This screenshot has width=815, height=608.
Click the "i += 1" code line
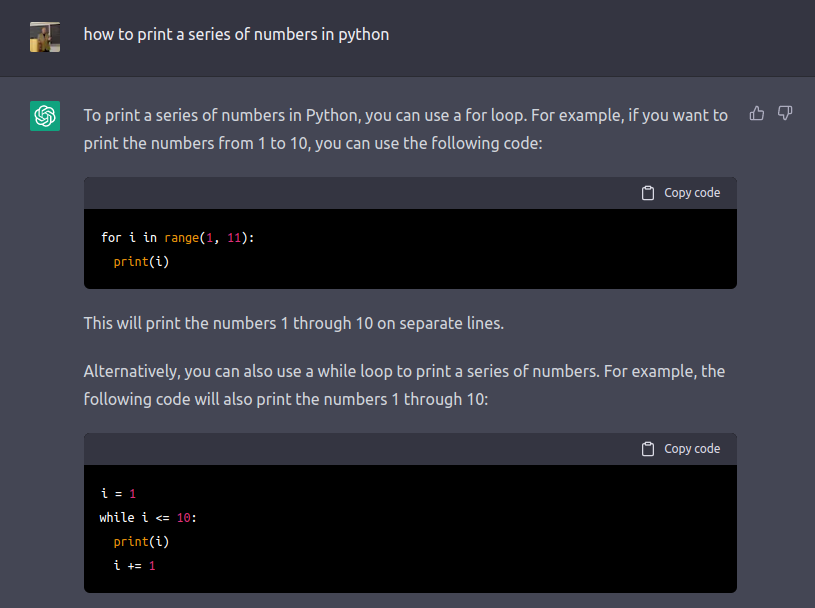[x=134, y=565]
